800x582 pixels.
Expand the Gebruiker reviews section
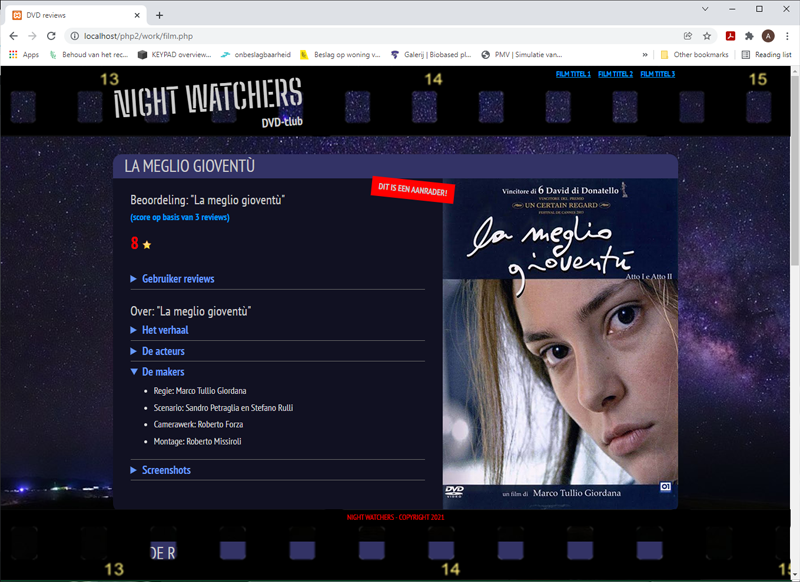tap(172, 279)
